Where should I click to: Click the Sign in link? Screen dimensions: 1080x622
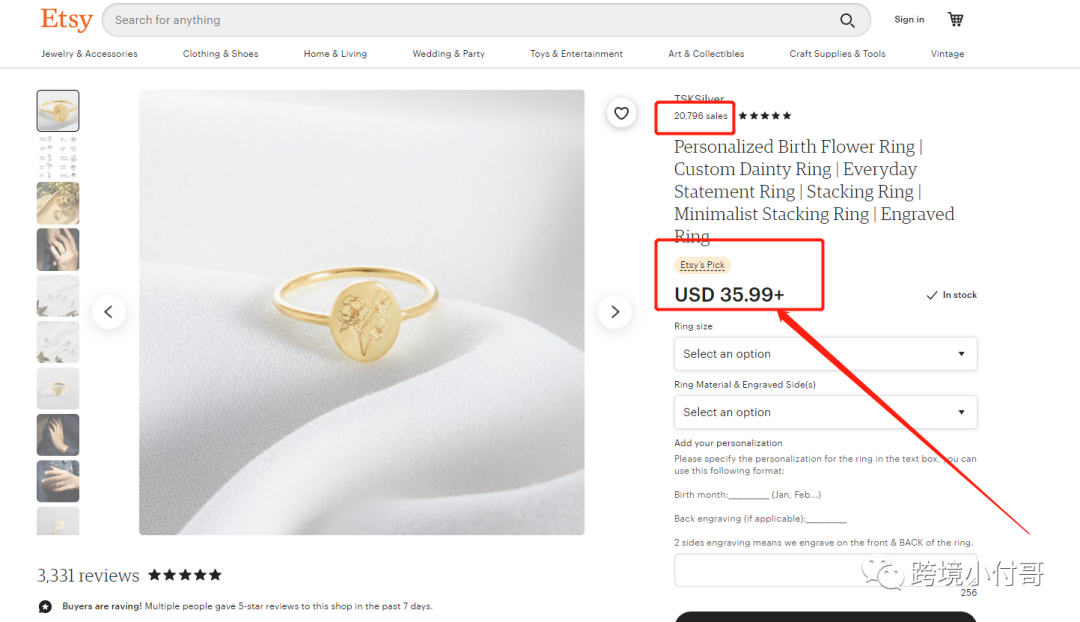point(908,18)
